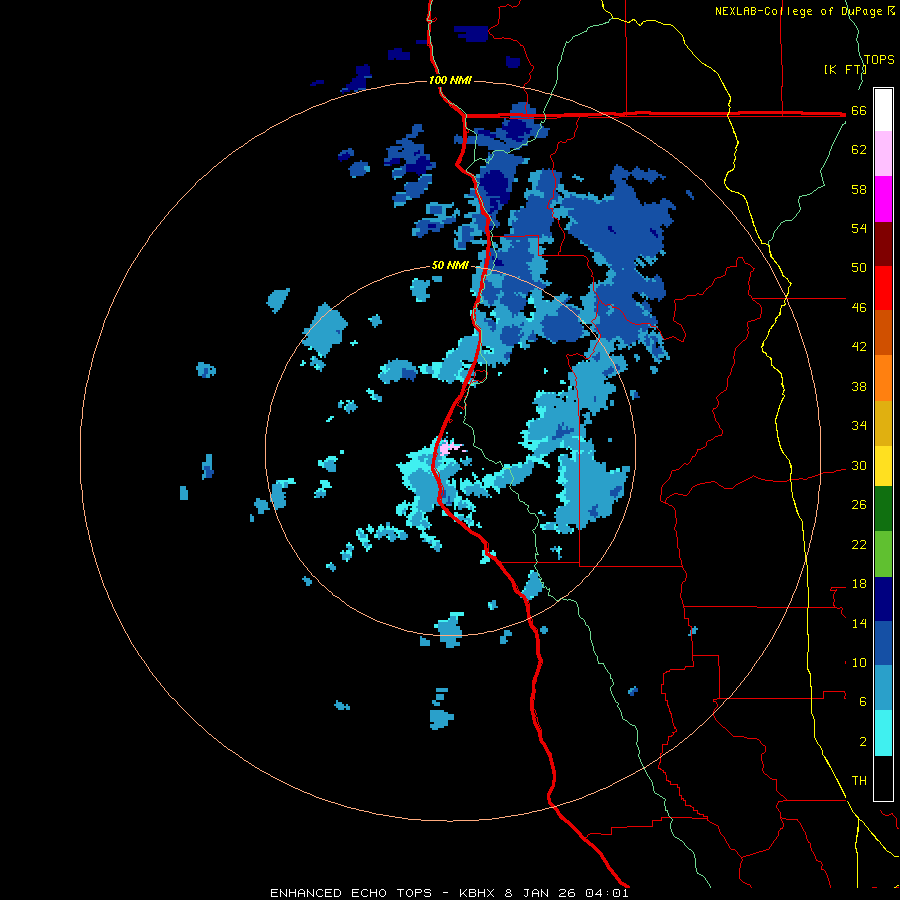Click the "38" legend value
This screenshot has height=900, width=900.
click(x=859, y=387)
